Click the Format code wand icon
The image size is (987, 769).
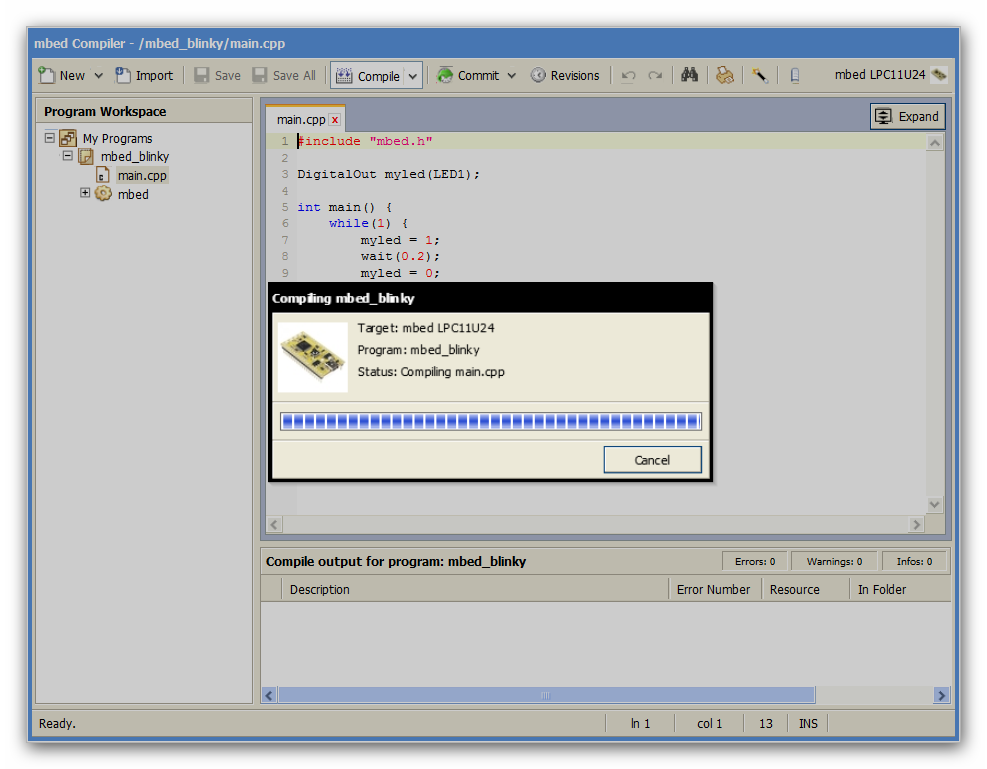(x=760, y=76)
